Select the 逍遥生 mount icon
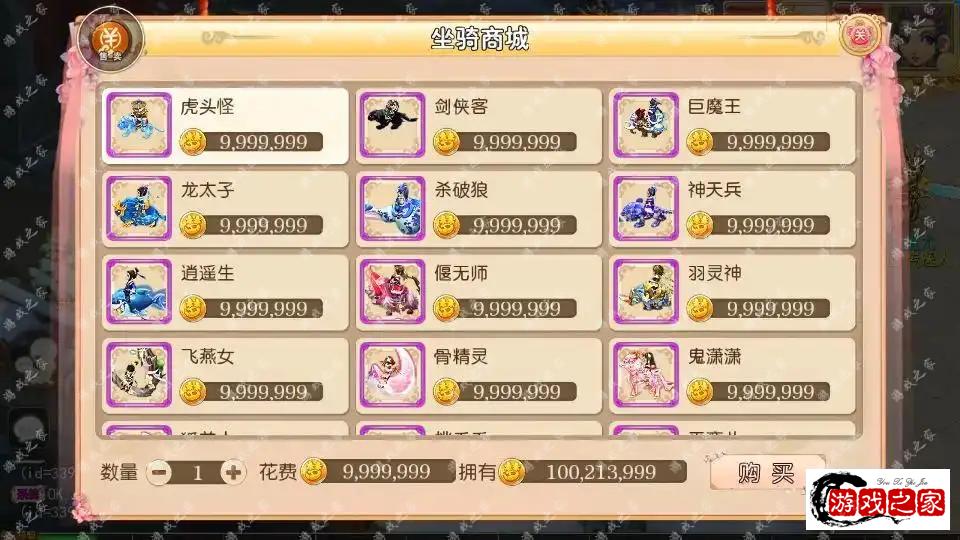 point(139,291)
